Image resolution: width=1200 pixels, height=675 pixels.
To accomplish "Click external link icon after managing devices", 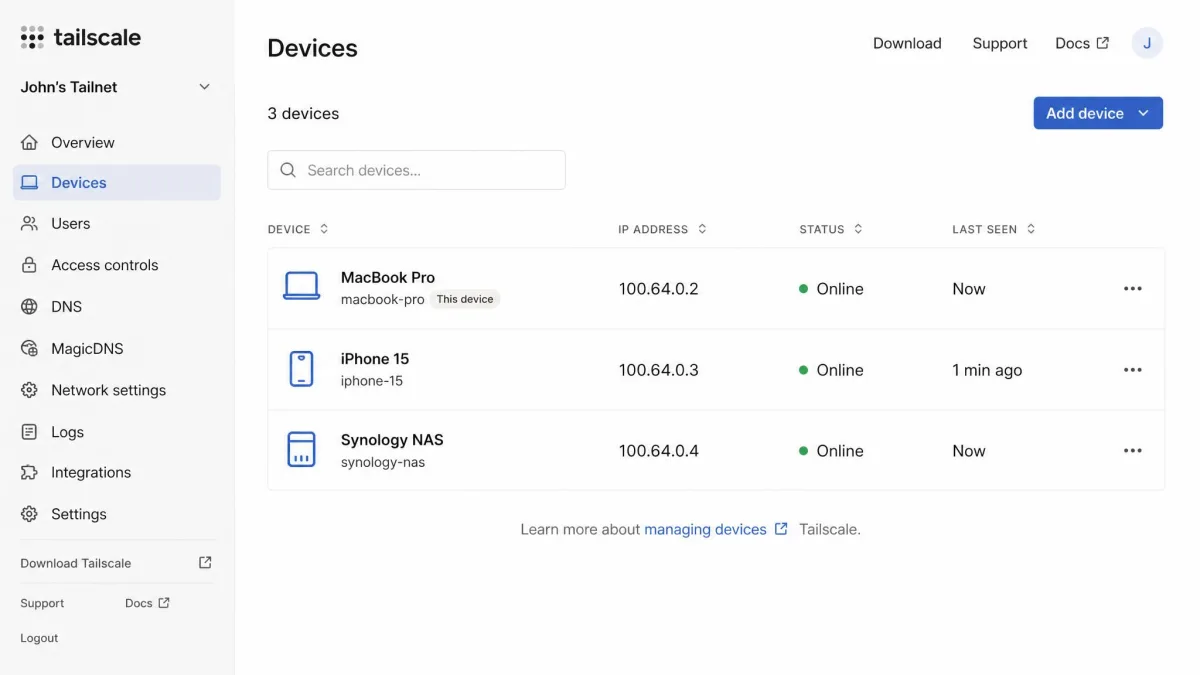I will [x=782, y=529].
